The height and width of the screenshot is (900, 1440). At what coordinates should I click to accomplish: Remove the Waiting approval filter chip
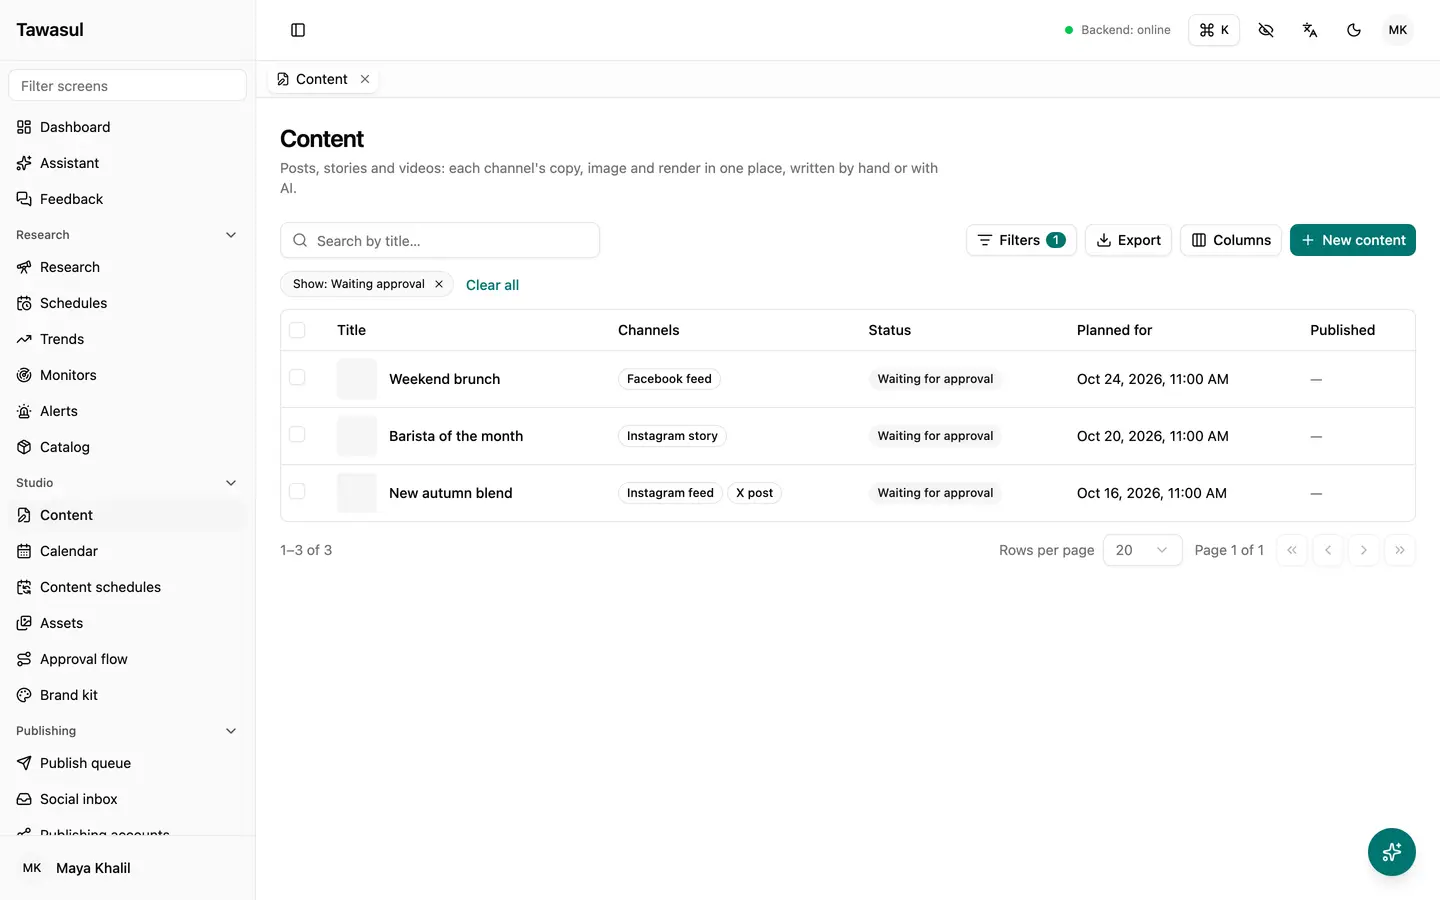439,284
